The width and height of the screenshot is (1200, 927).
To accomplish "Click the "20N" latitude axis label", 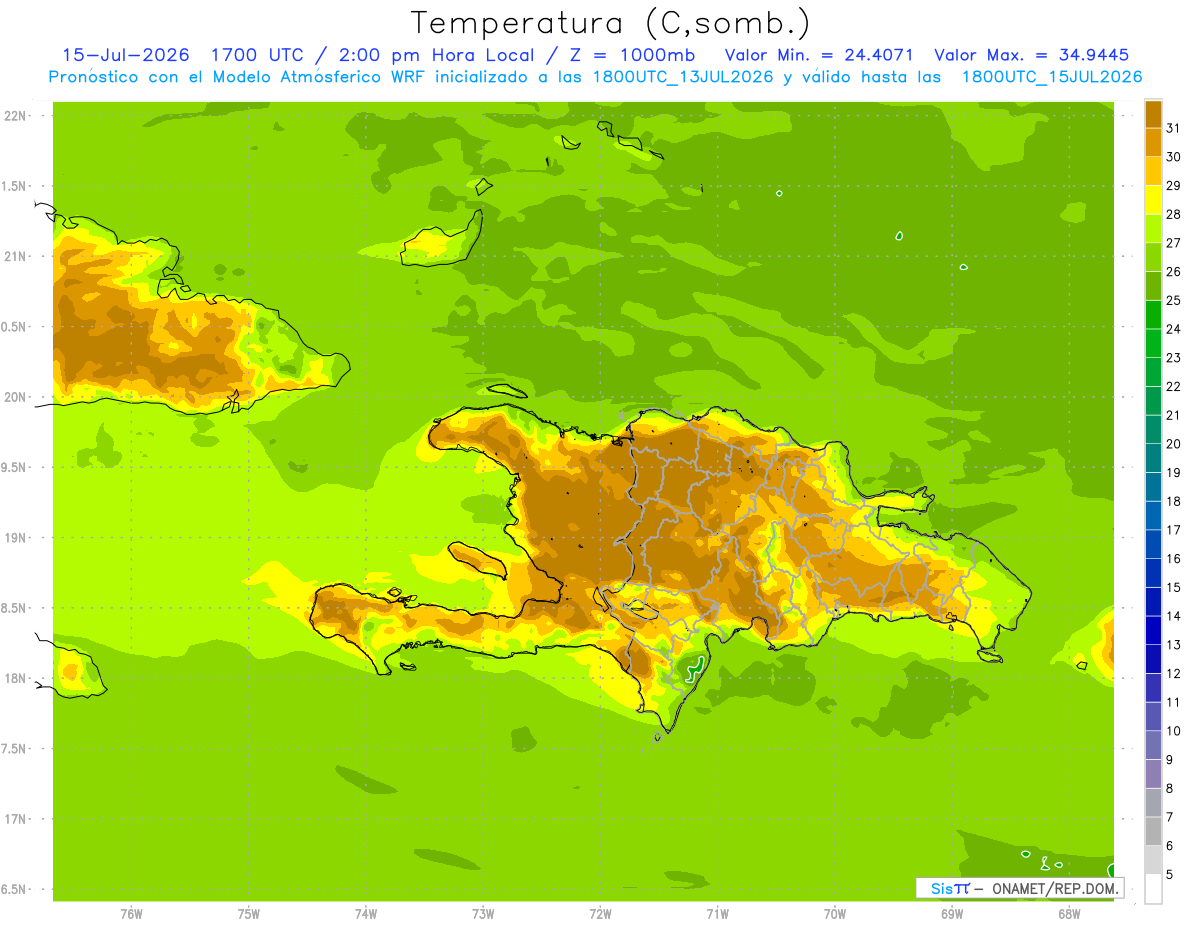I will pyautogui.click(x=17, y=397).
